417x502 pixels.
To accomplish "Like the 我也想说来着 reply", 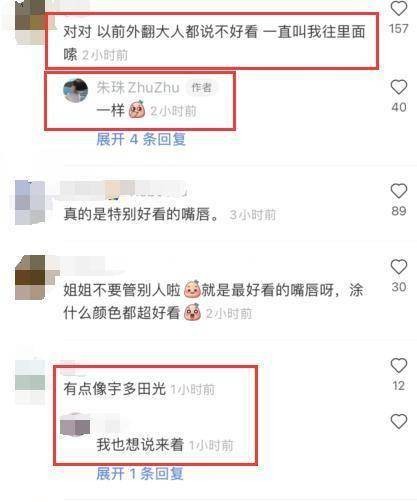I will click(x=399, y=421).
